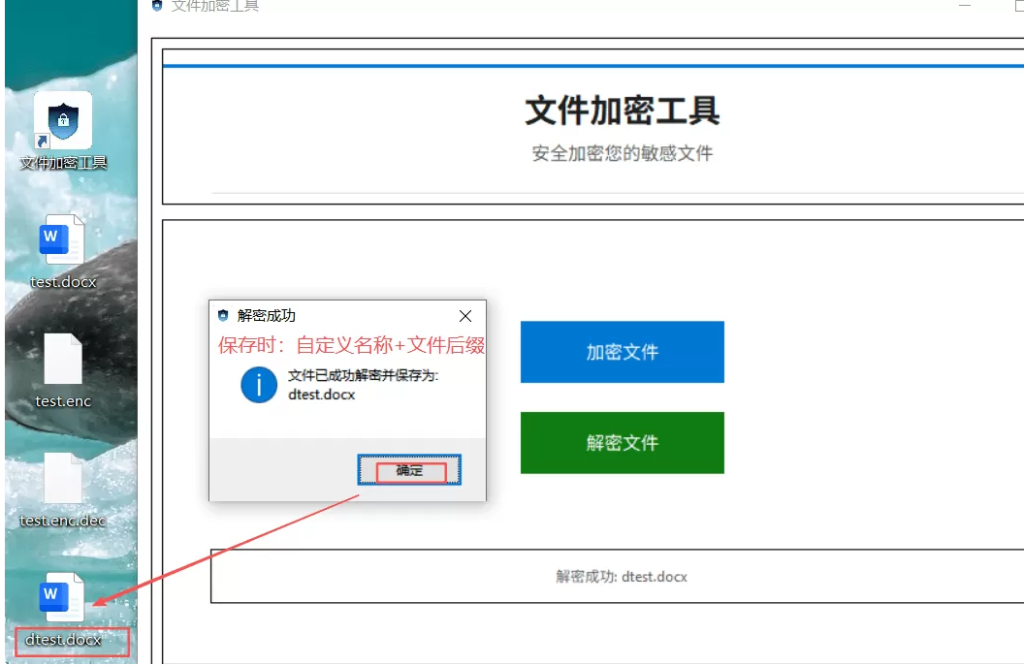Confirm the dialog with 确定 button
Image resolution: width=1024 pixels, height=665 pixels.
[x=409, y=470]
